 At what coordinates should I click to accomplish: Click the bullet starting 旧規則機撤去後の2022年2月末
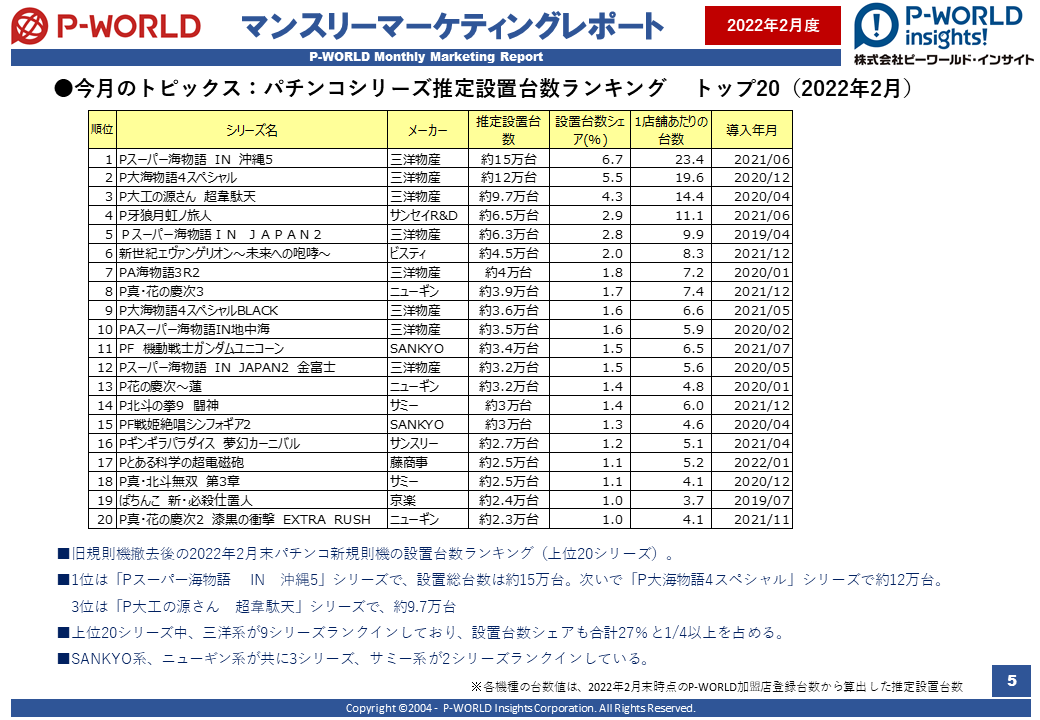coord(366,554)
